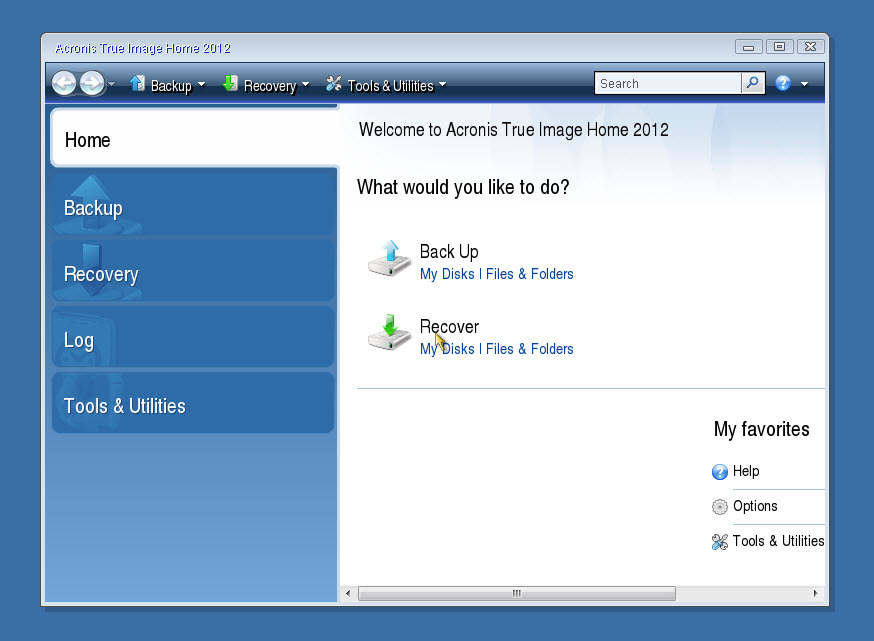The image size is (874, 641).
Task: Open navigation history dropdown arrow
Action: (111, 84)
